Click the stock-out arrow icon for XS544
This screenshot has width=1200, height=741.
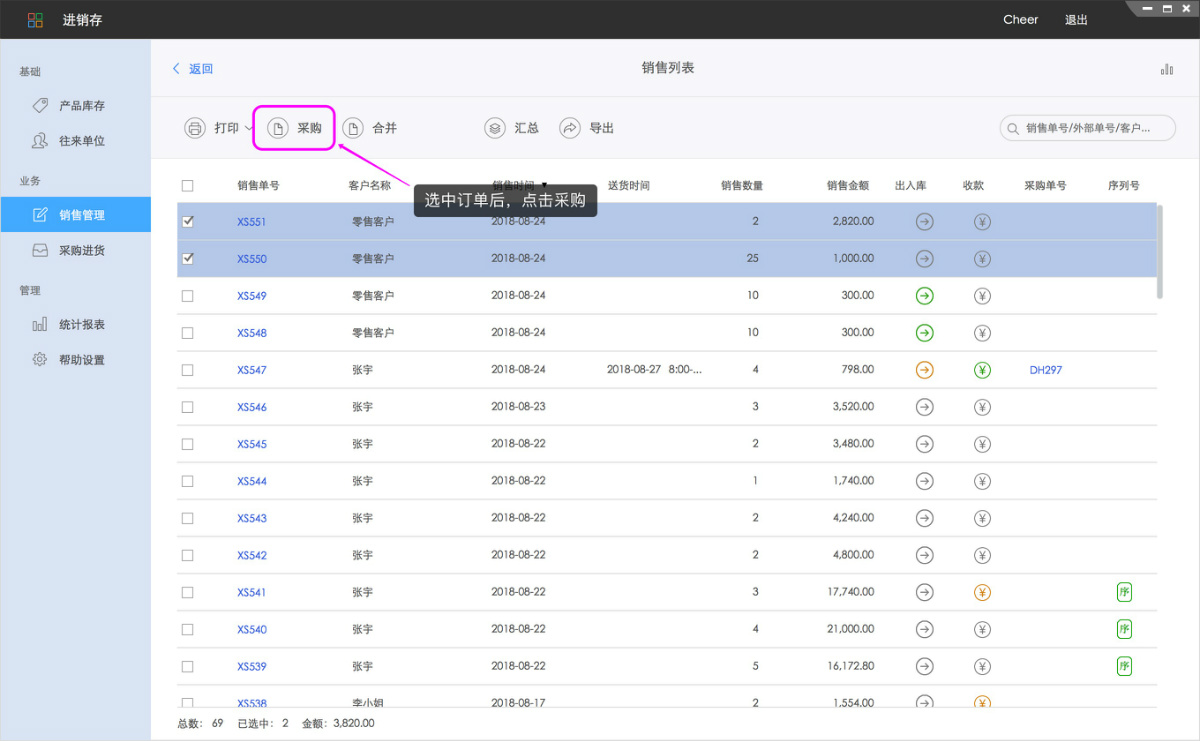point(925,481)
